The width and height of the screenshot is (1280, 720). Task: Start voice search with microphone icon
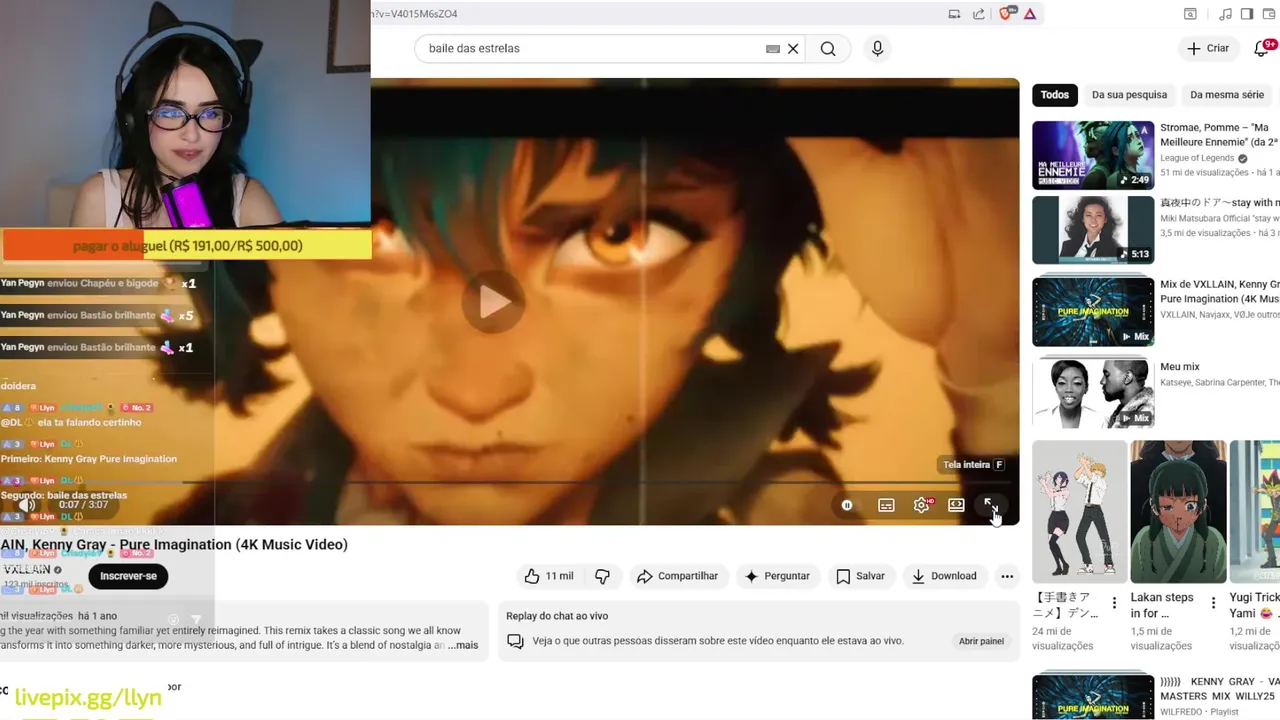877,48
